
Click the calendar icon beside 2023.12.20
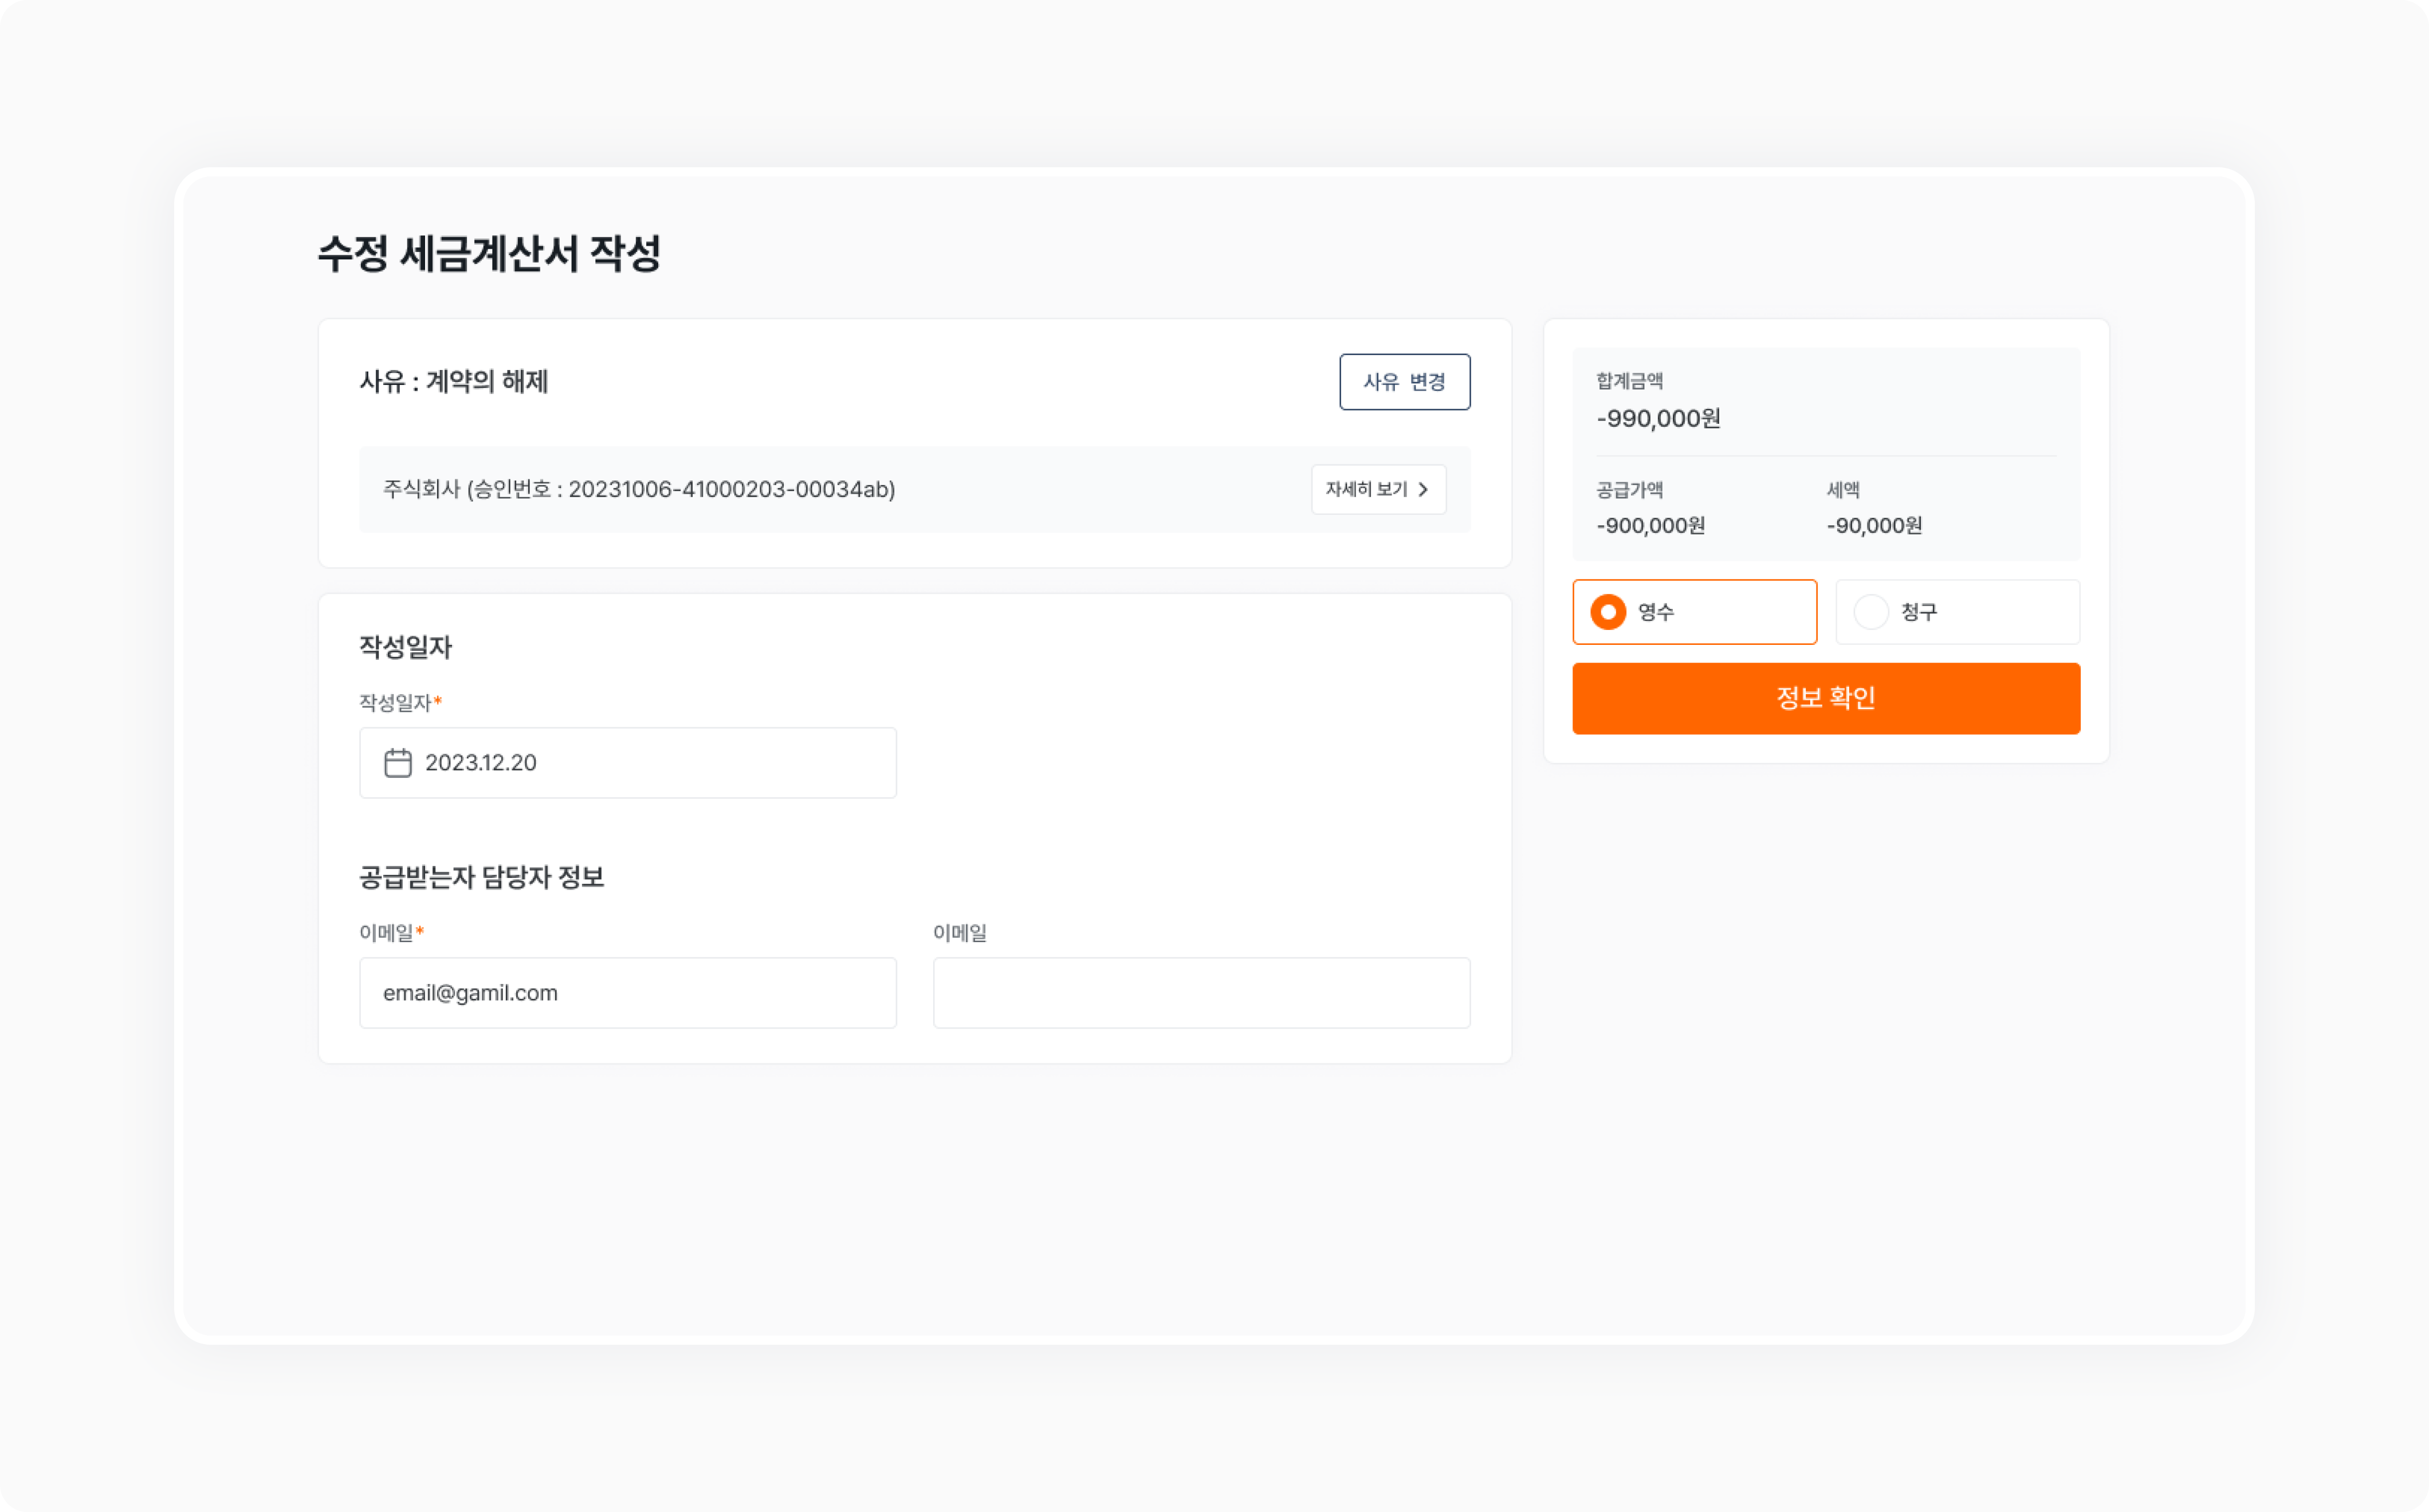398,762
